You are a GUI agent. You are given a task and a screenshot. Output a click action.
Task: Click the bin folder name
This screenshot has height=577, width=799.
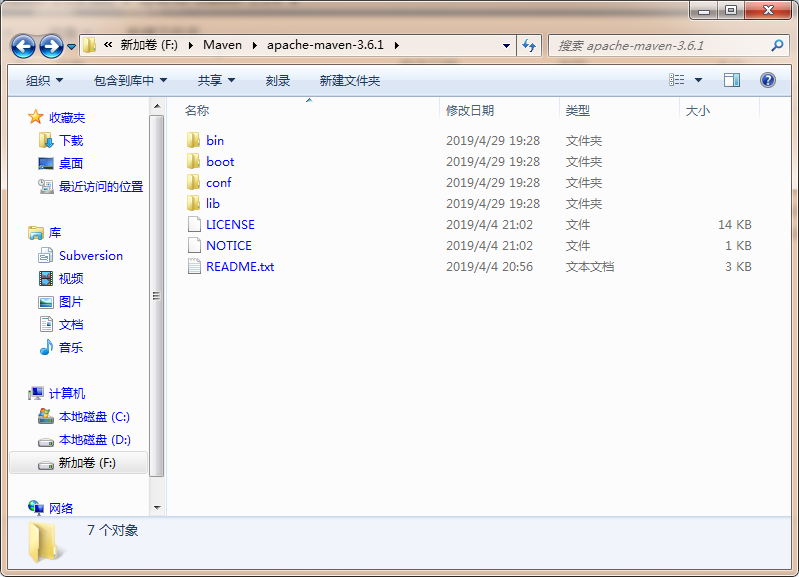[x=215, y=141]
